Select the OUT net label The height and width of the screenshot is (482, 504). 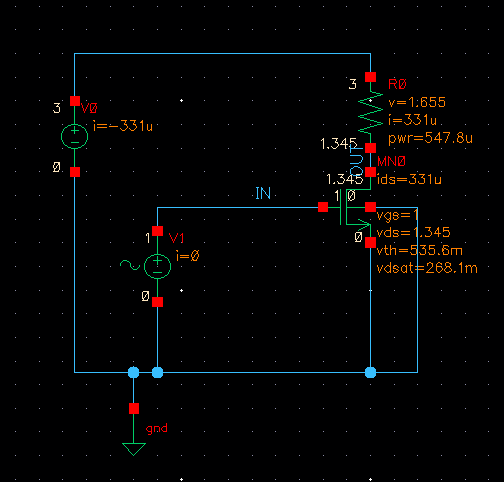tap(356, 160)
